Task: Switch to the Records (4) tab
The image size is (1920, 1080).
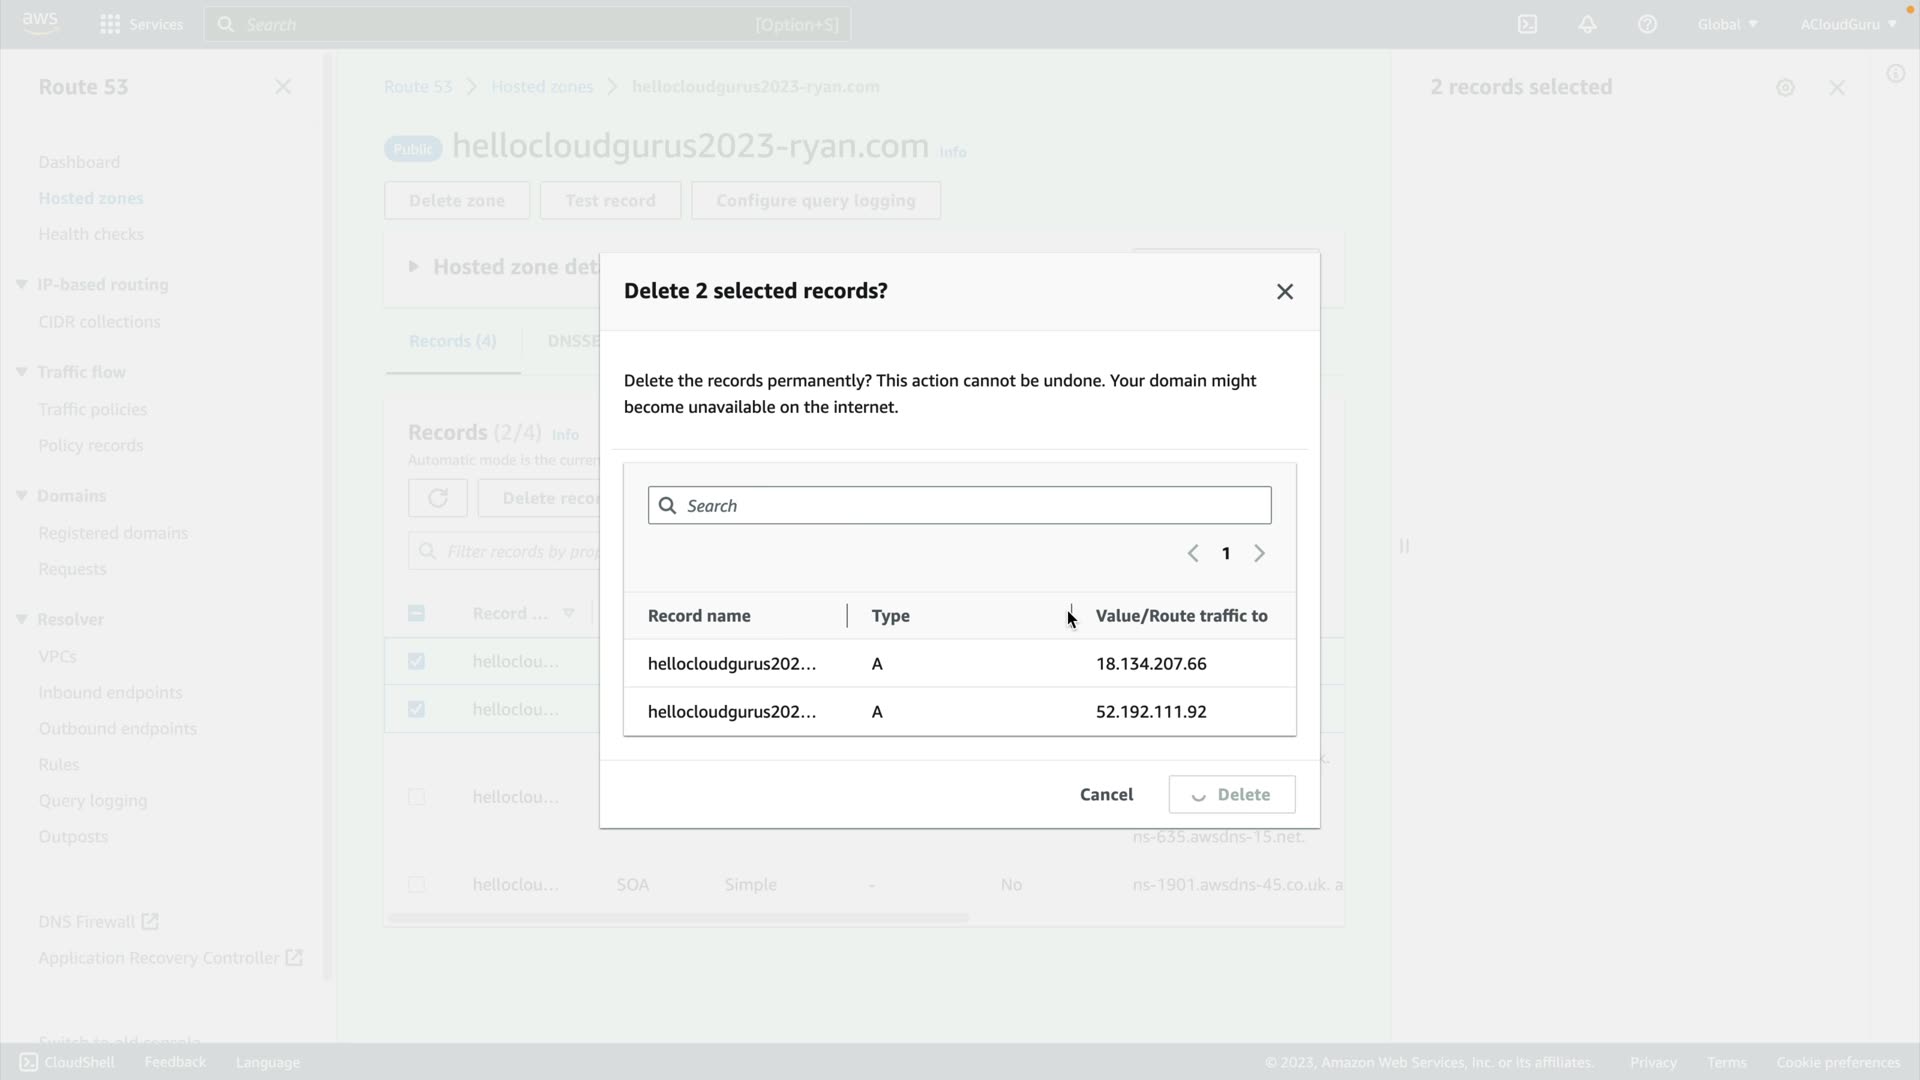Action: (x=452, y=341)
